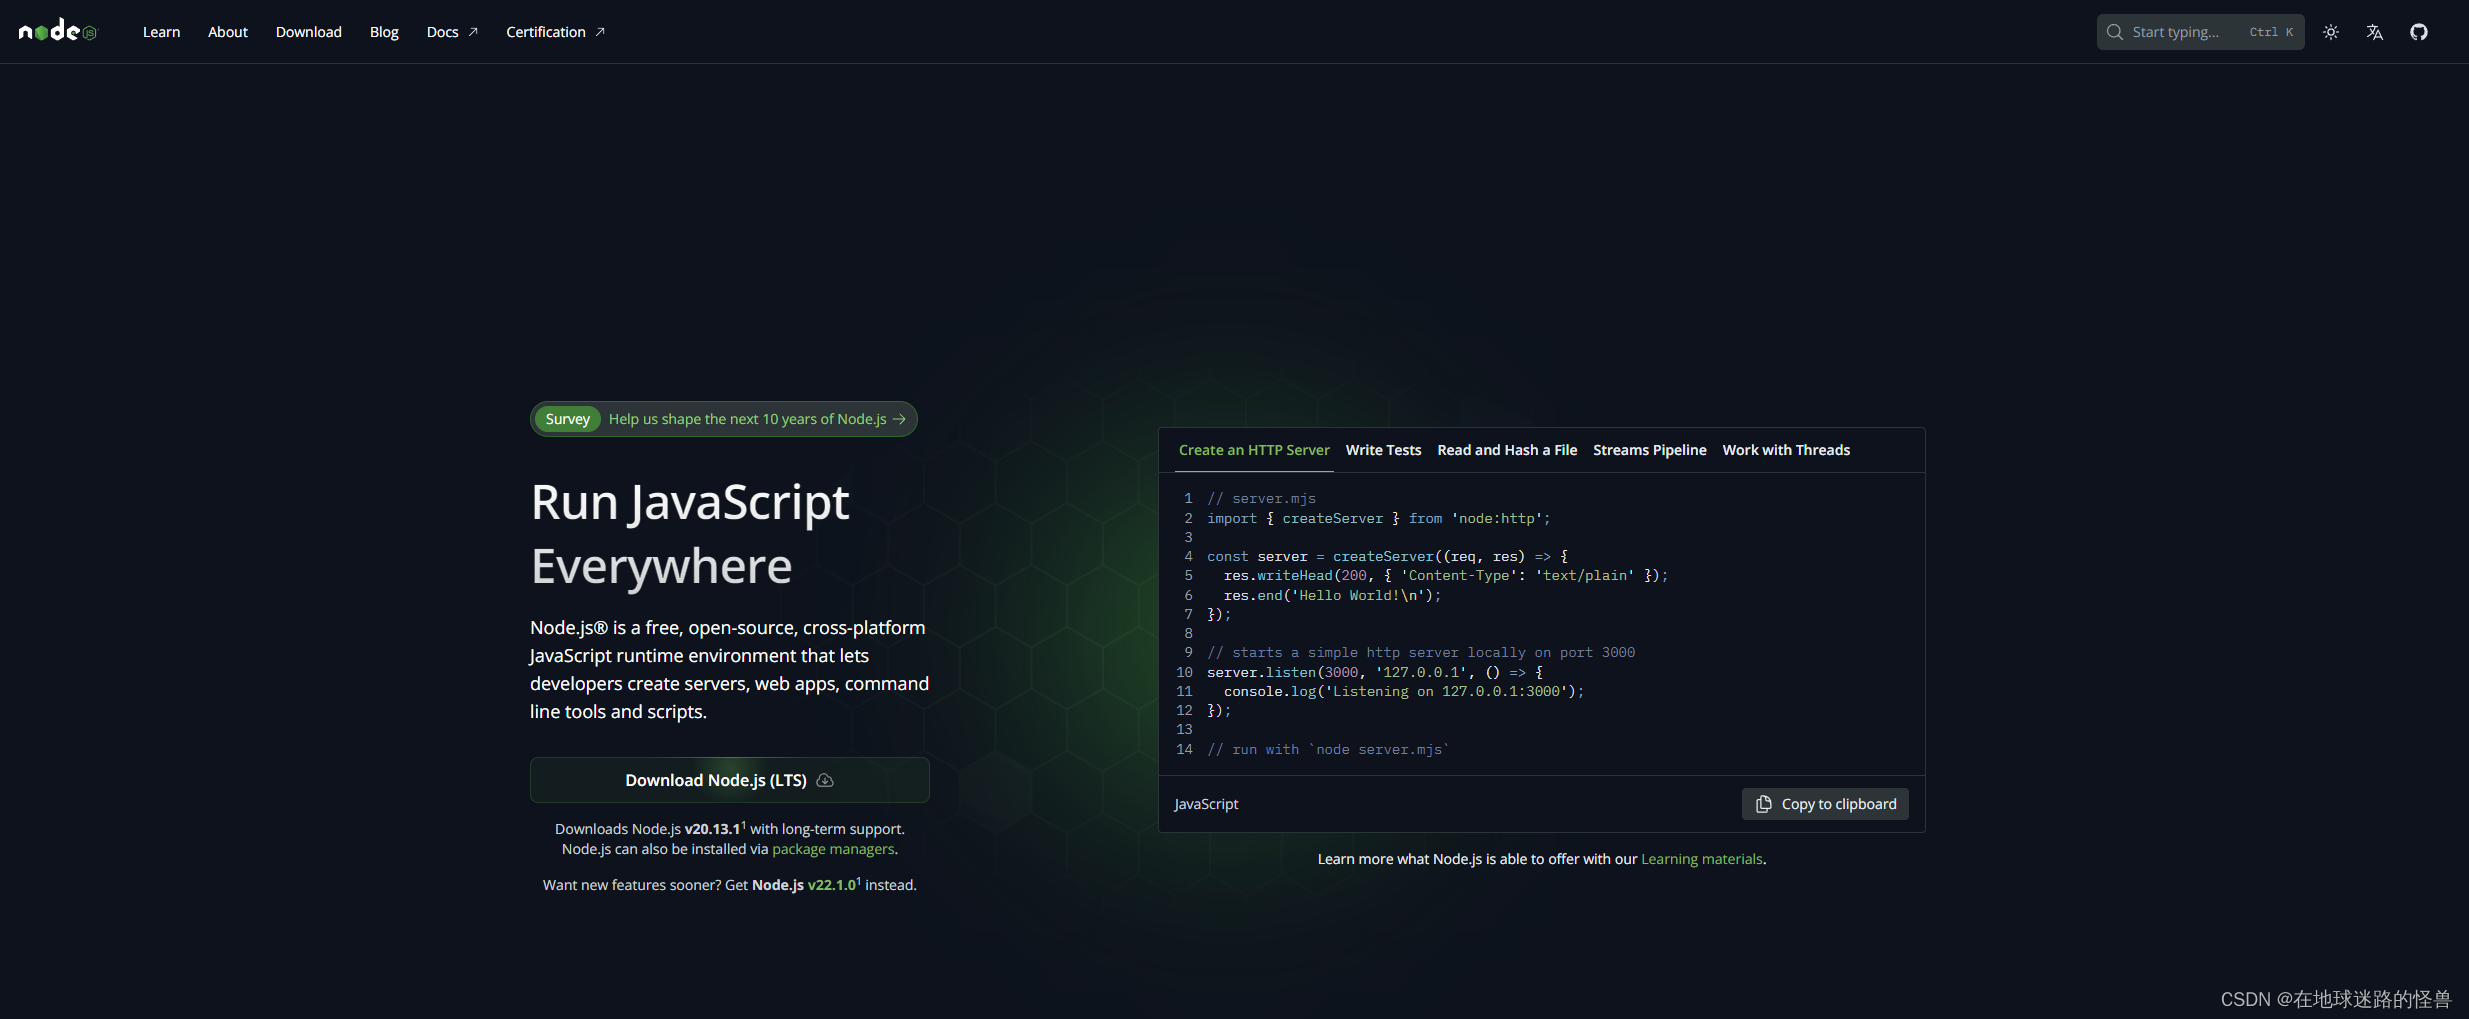Open the GitHub repository icon
This screenshot has width=2469, height=1019.
pos(2419,32)
